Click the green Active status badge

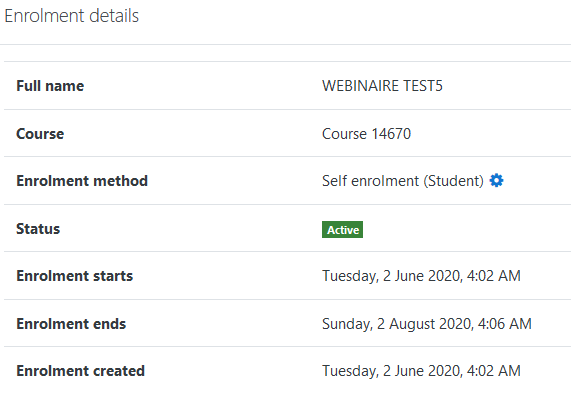pos(342,229)
